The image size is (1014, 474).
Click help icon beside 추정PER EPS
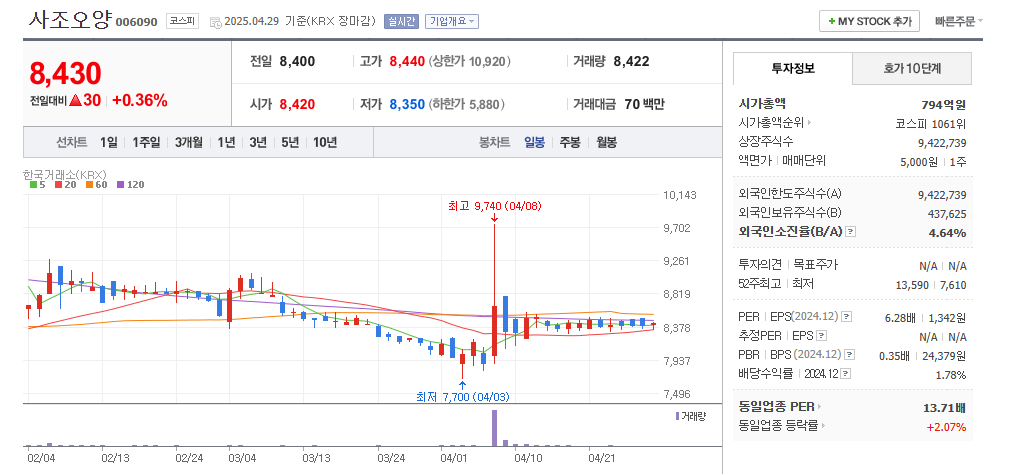click(821, 336)
